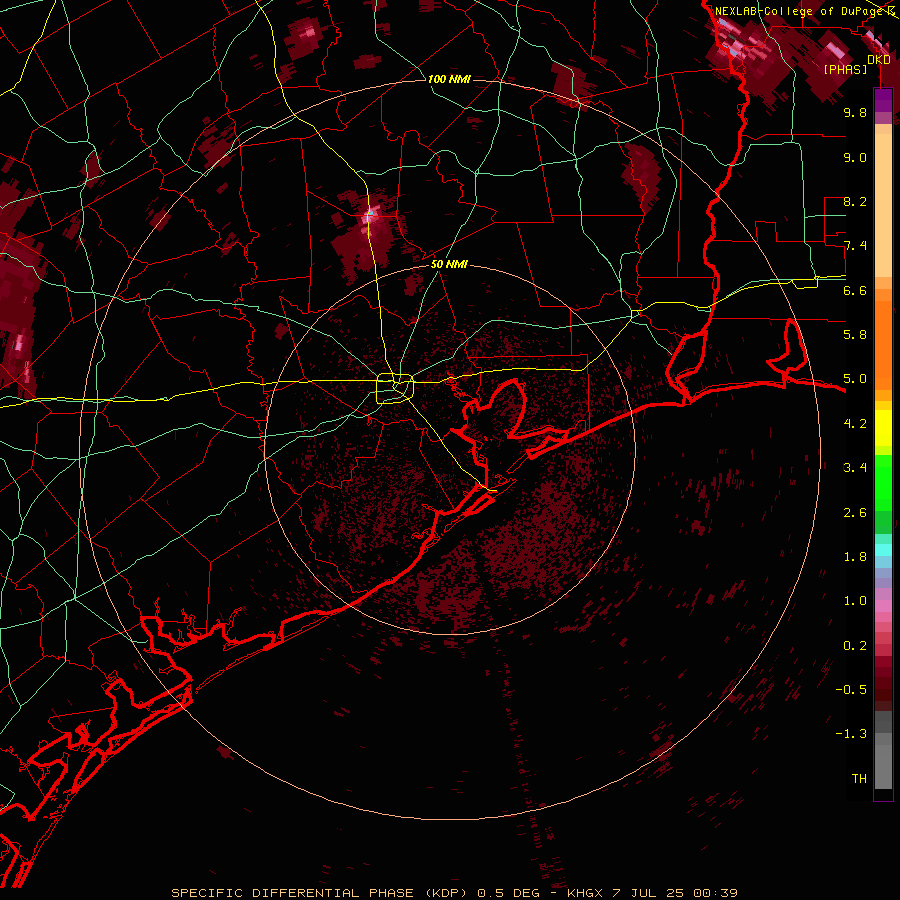Click the 4.2 color scale value
The width and height of the screenshot is (900, 900).
(855, 423)
